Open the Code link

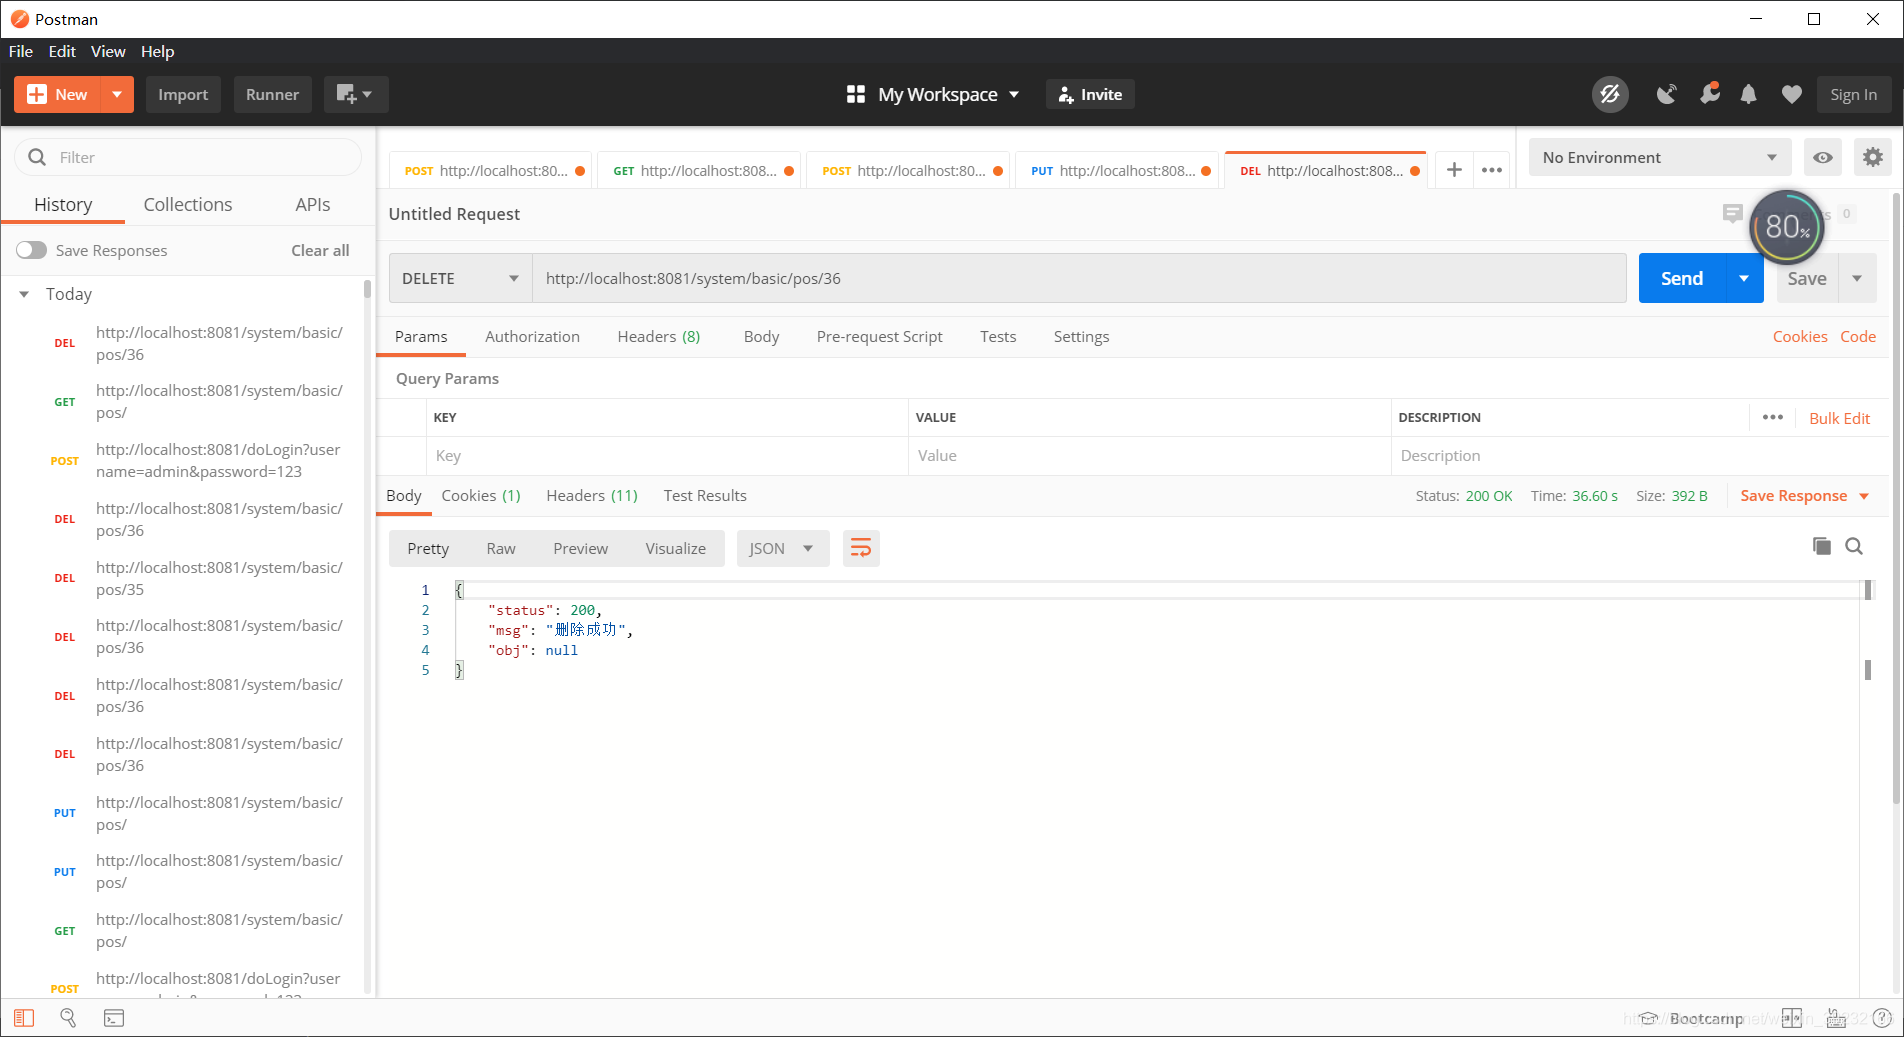[1858, 337]
